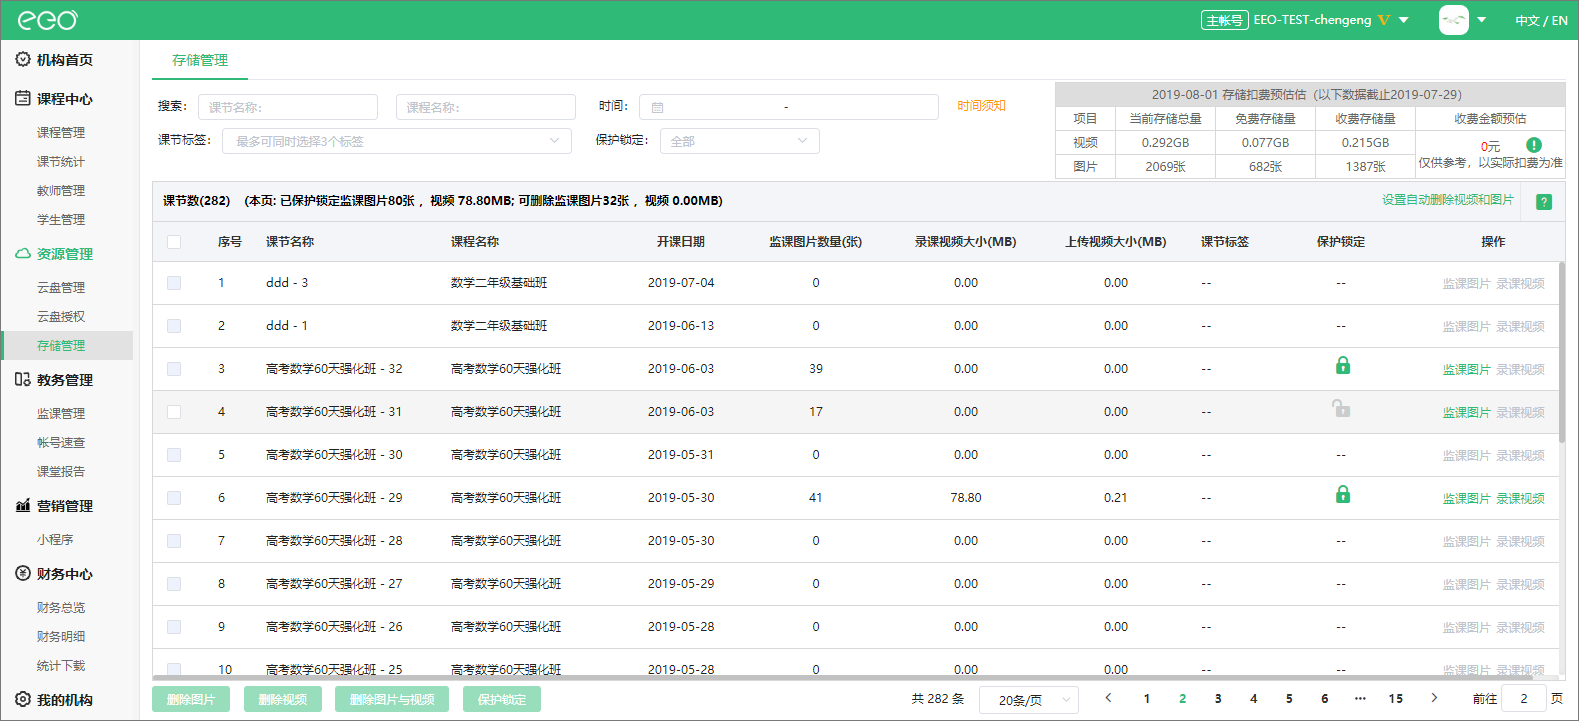Click the 营销管理 chart icon
This screenshot has height=721, width=1579.
(23, 506)
